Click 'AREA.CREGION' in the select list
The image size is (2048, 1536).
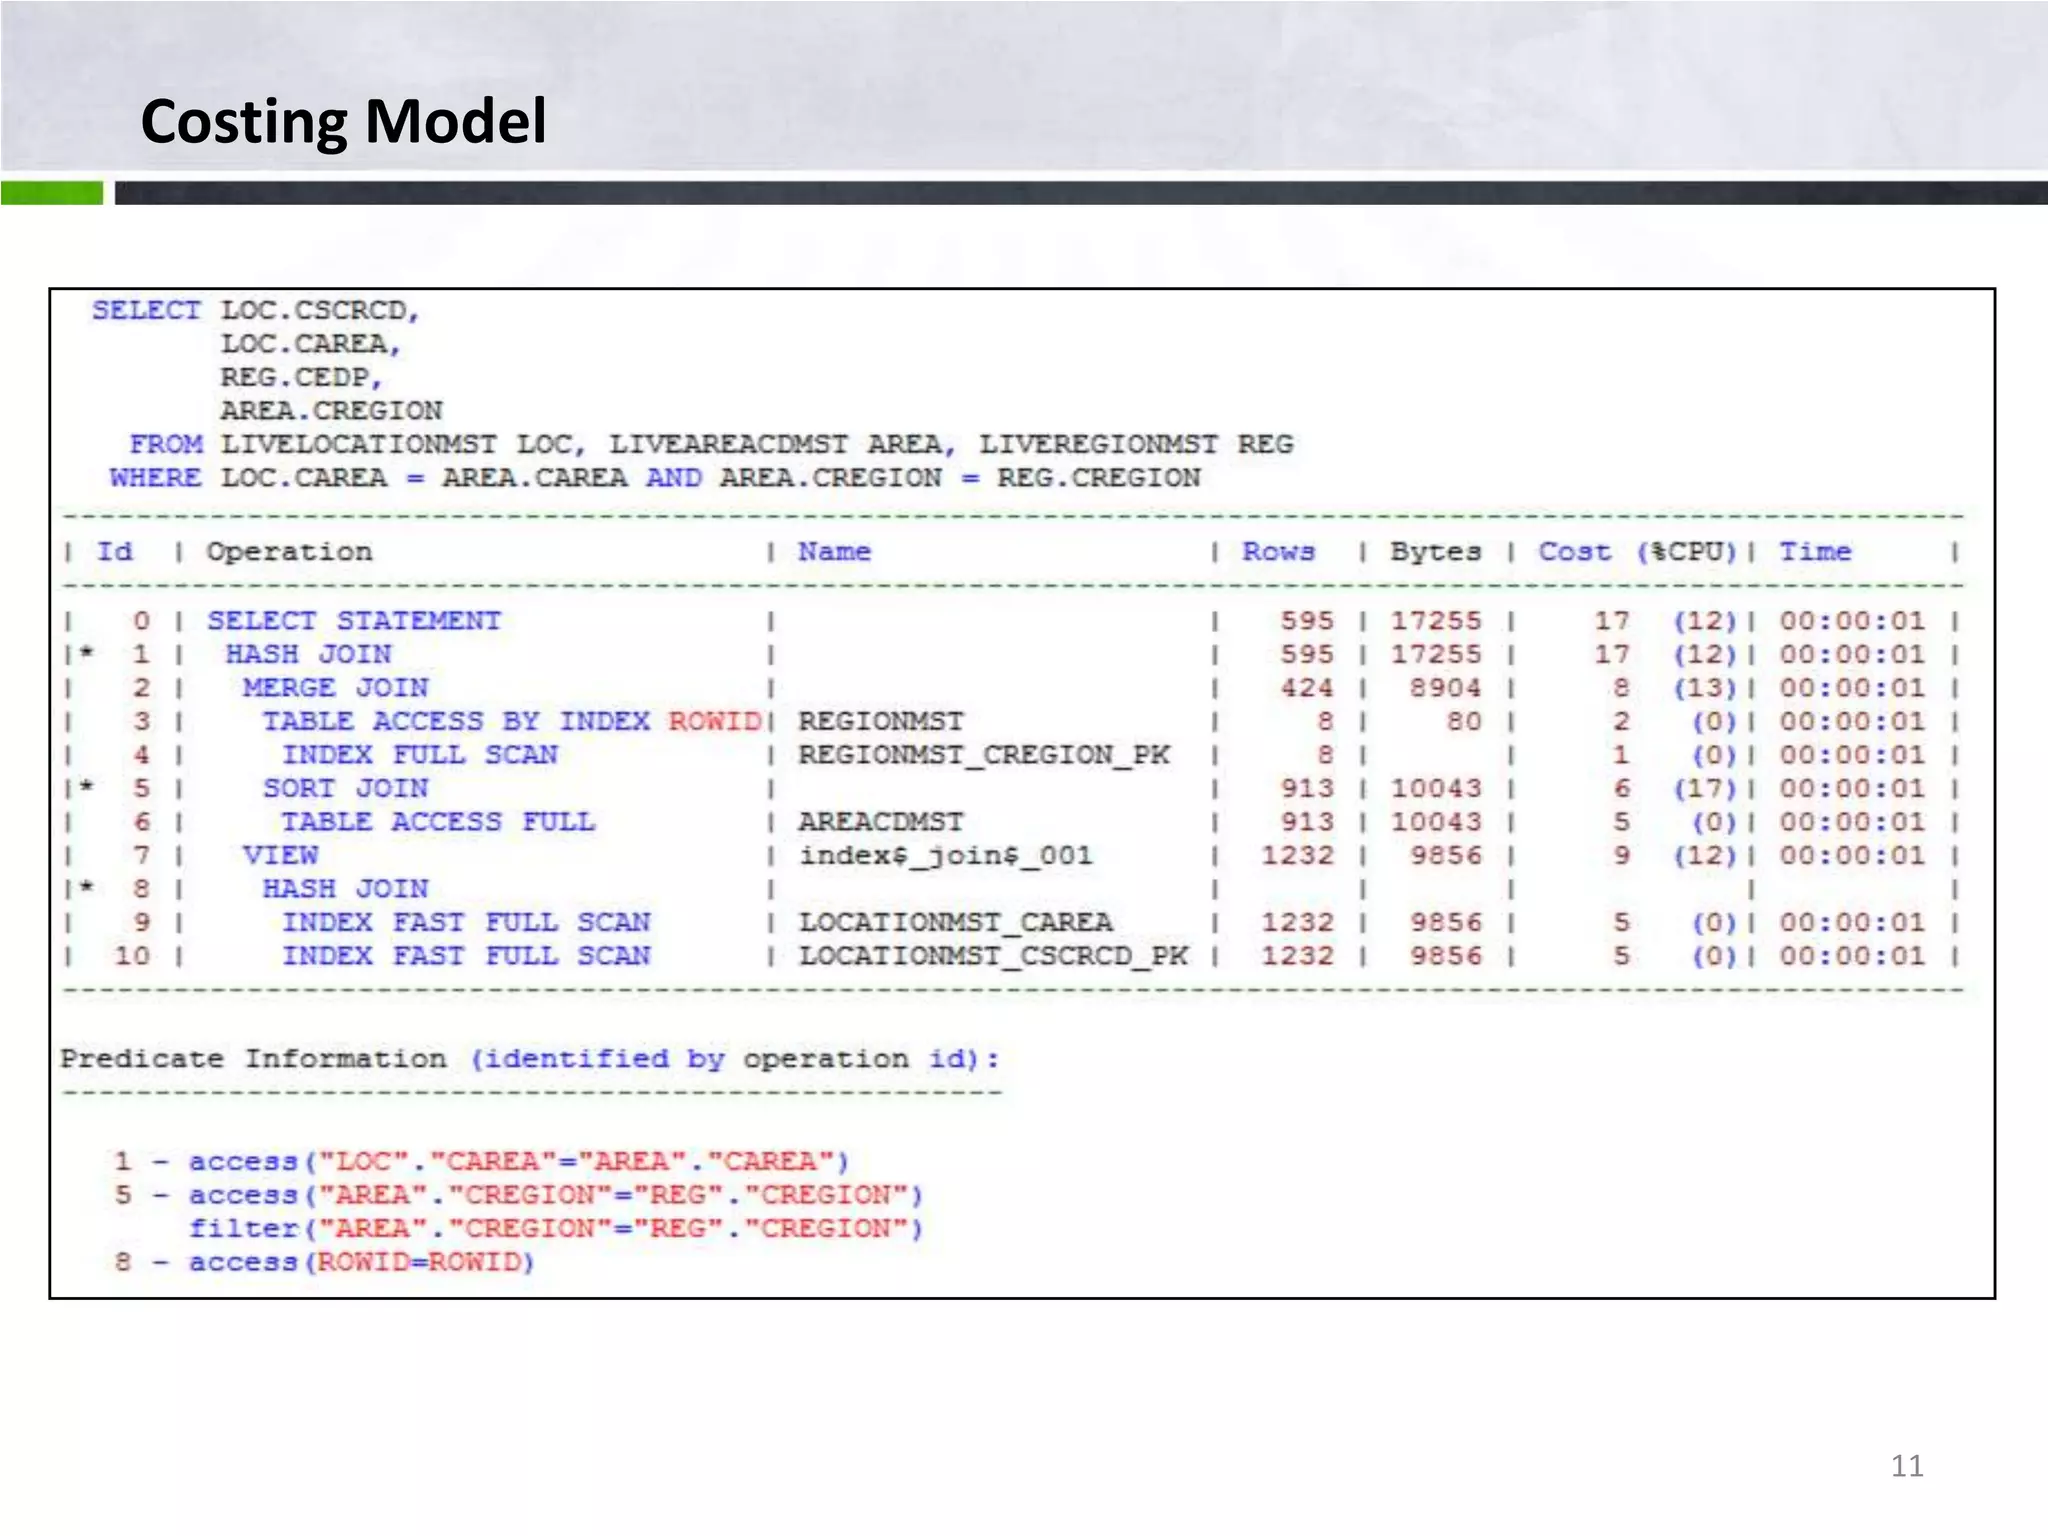click(x=331, y=411)
